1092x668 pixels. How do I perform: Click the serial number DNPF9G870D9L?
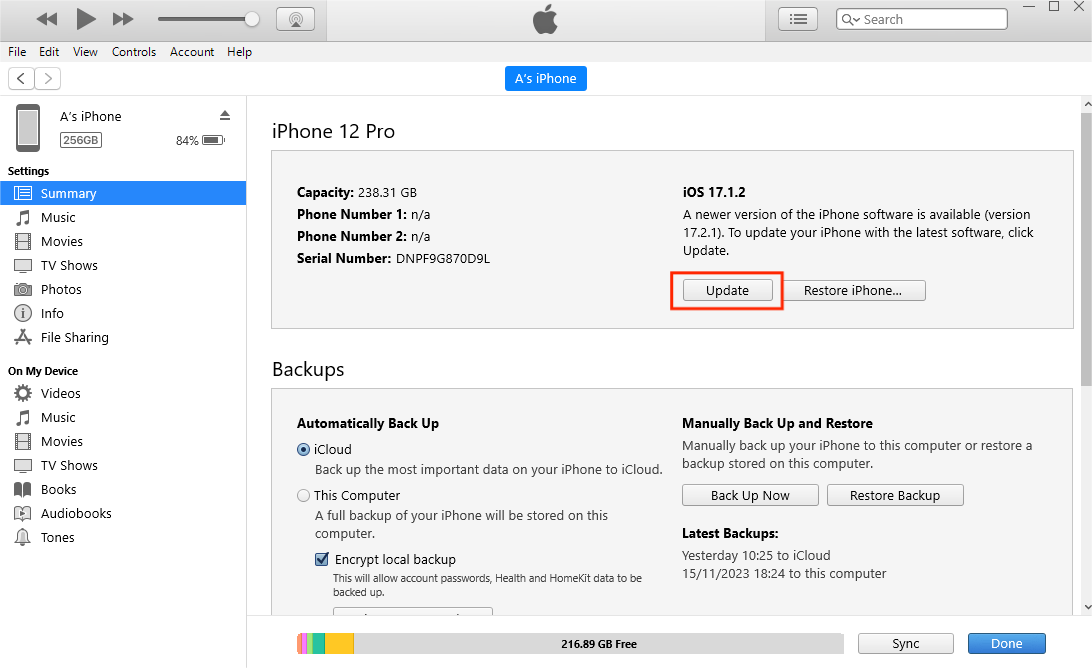[443, 258]
